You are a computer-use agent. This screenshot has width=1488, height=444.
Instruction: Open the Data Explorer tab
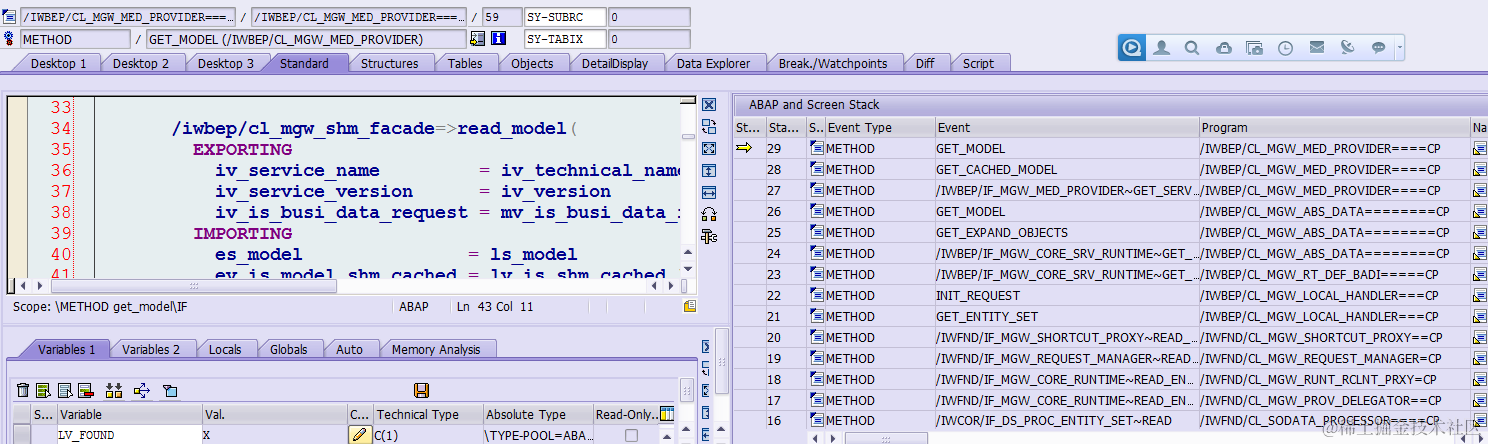click(x=713, y=63)
